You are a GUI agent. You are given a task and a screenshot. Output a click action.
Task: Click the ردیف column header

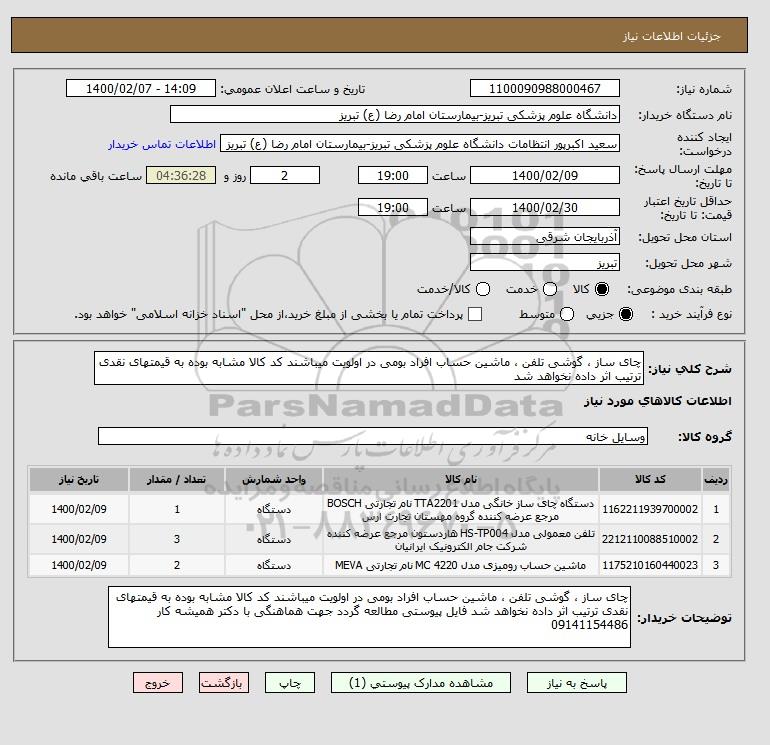(x=715, y=479)
